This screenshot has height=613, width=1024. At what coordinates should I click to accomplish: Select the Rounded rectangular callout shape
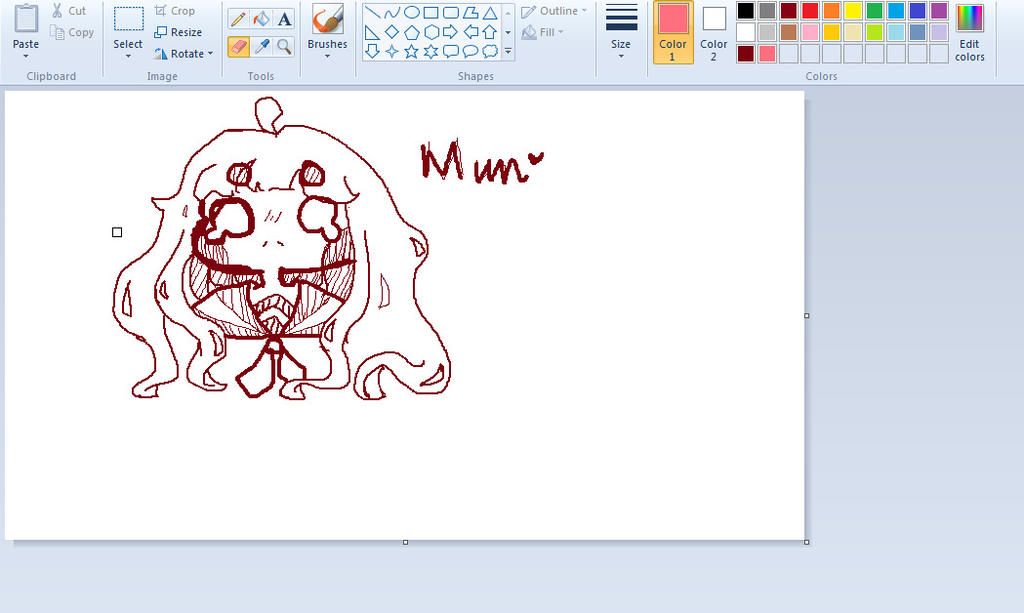(451, 52)
